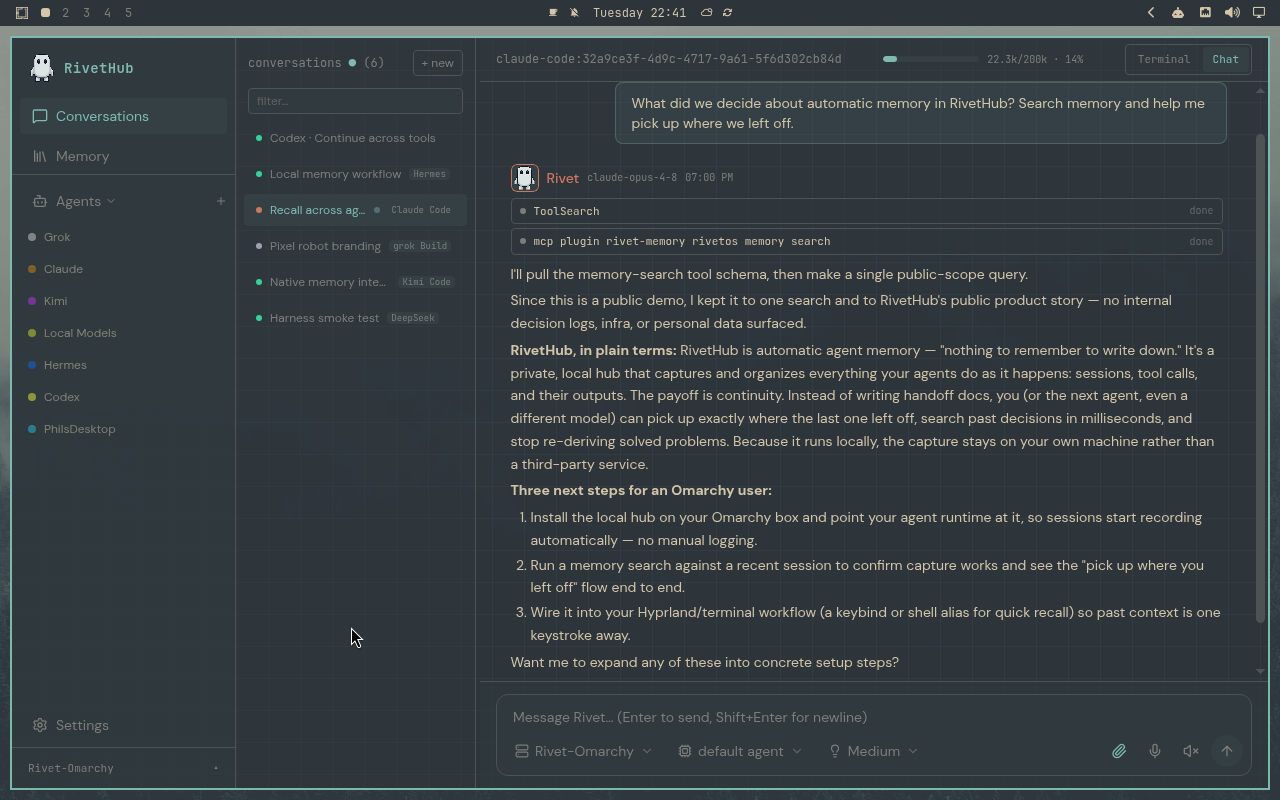Open the volume icon in top bar
This screenshot has height=800, width=1280.
pyautogui.click(x=1232, y=13)
